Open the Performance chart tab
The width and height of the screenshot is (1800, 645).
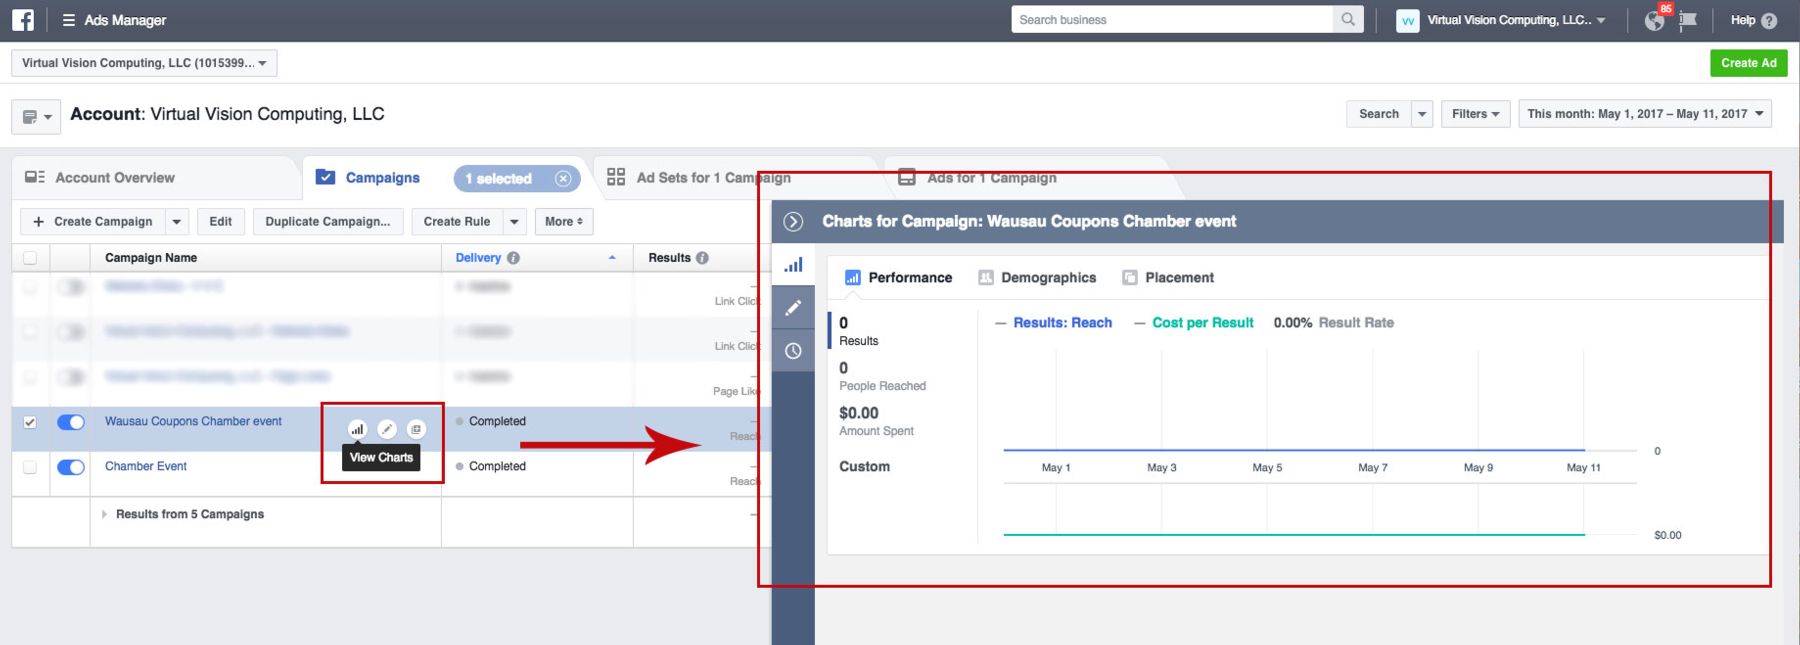click(x=898, y=278)
